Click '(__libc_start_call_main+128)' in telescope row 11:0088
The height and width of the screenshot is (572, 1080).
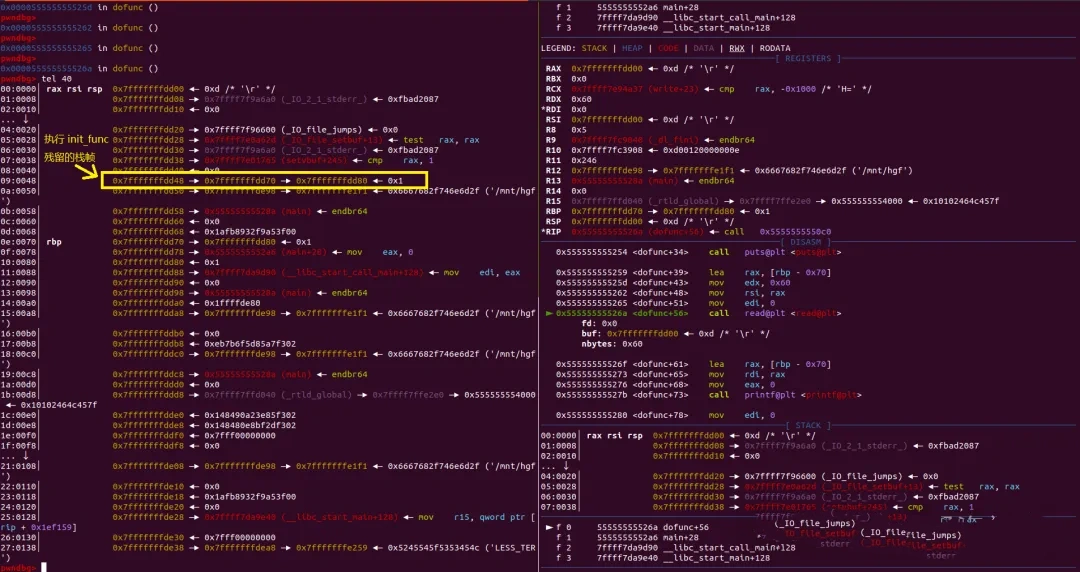point(352,272)
